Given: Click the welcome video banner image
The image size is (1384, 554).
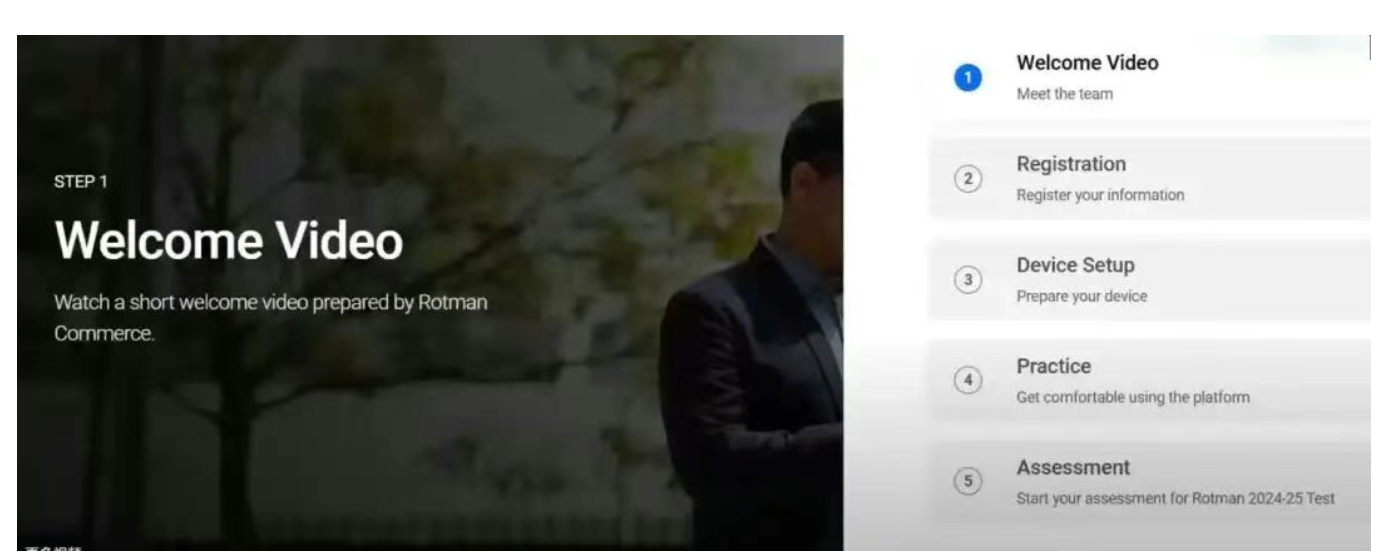Looking at the screenshot, I should click(430, 292).
